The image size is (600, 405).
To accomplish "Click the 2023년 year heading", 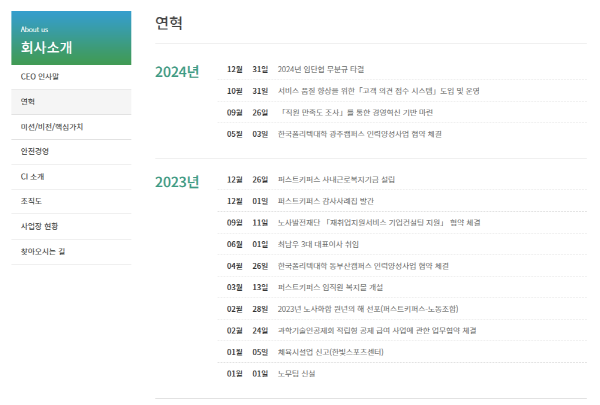I will [177, 182].
